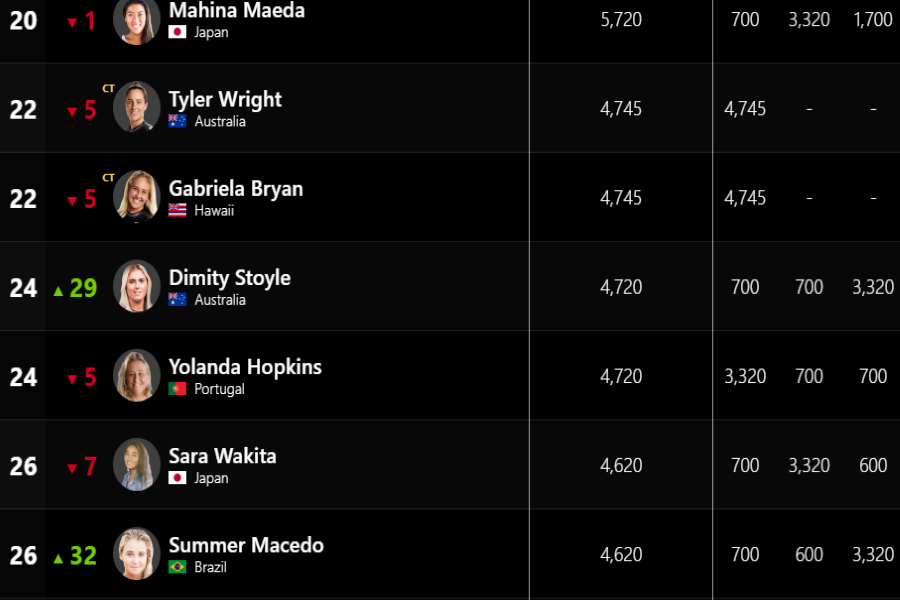Click Tyler Wright's profile photo
Screen dimensions: 900x600
click(x=137, y=107)
